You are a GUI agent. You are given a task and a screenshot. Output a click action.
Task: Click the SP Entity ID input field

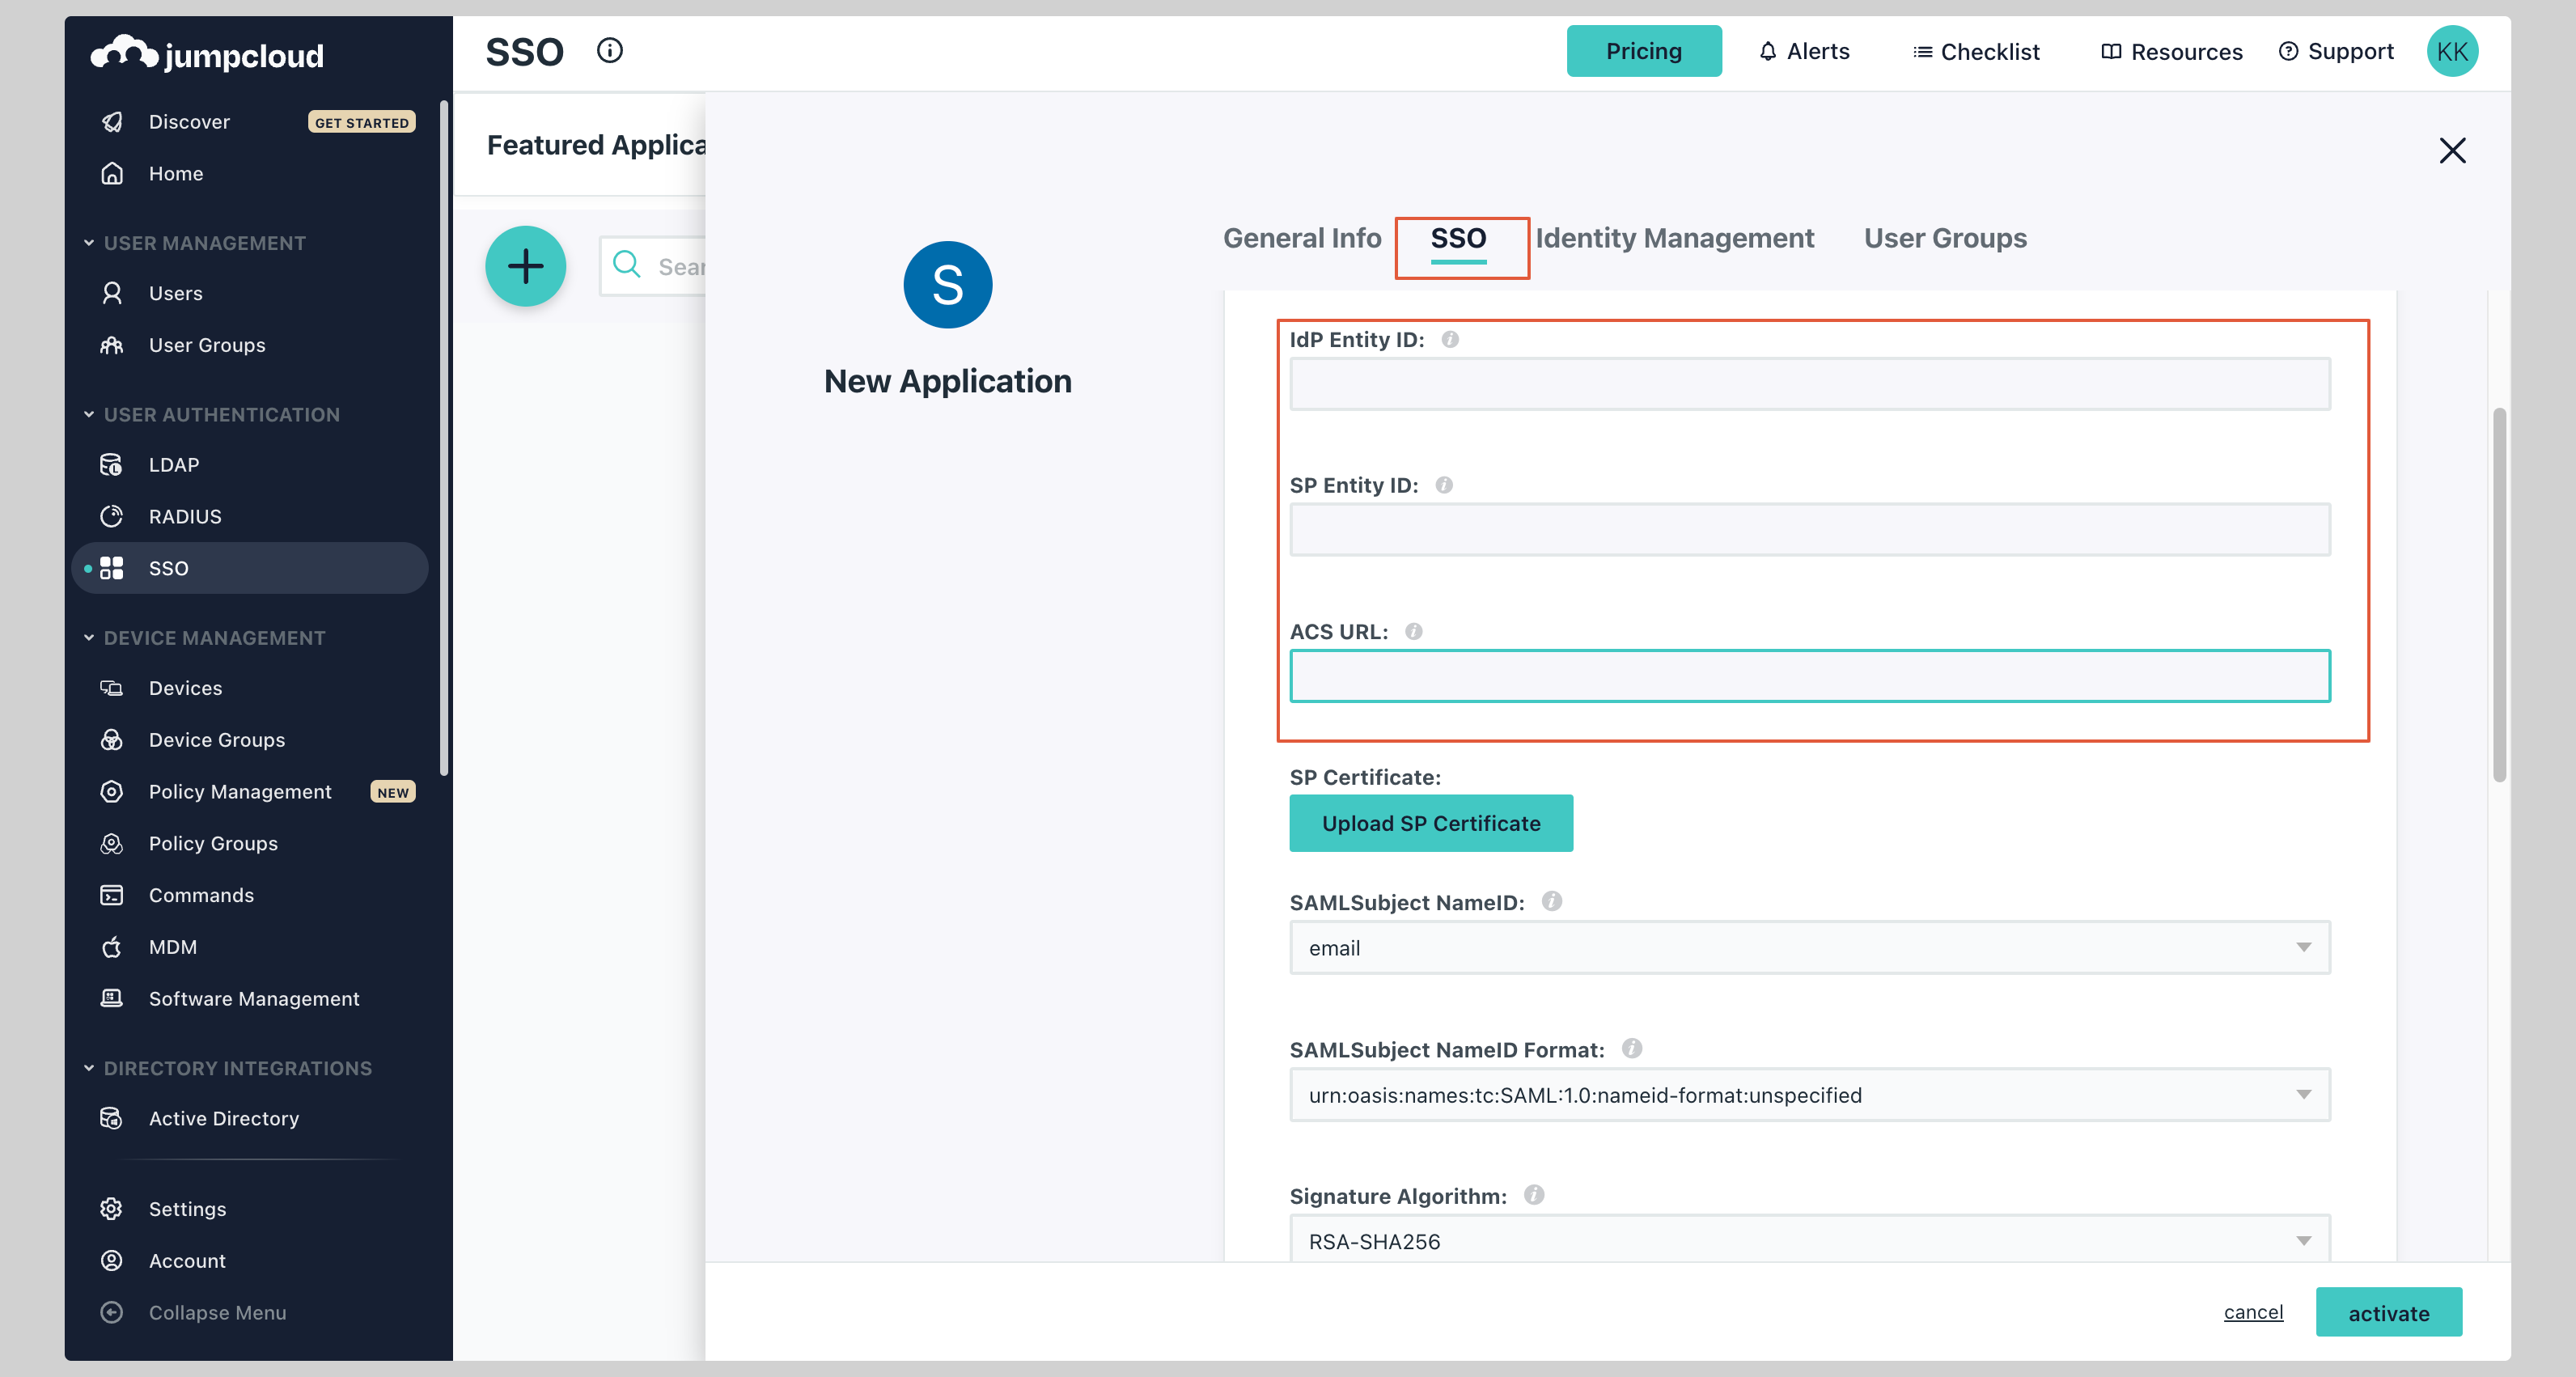[x=1809, y=529]
